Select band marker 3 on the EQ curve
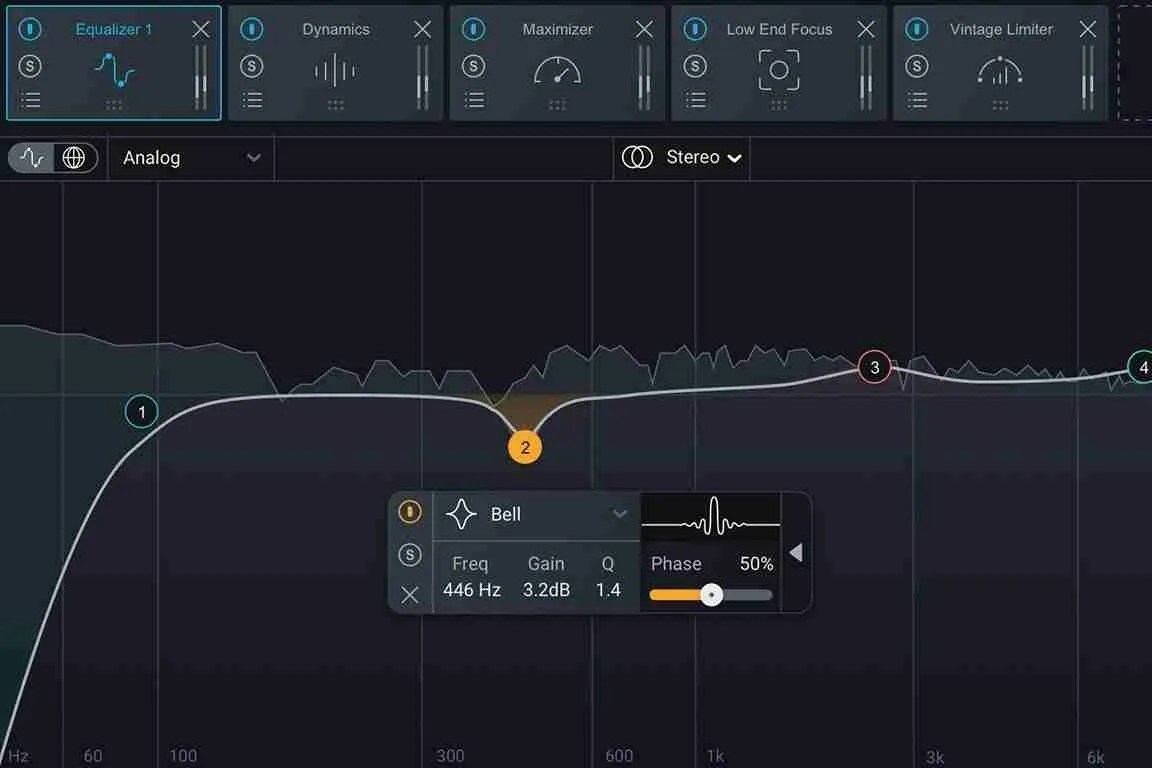The height and width of the screenshot is (768, 1152). [x=874, y=367]
